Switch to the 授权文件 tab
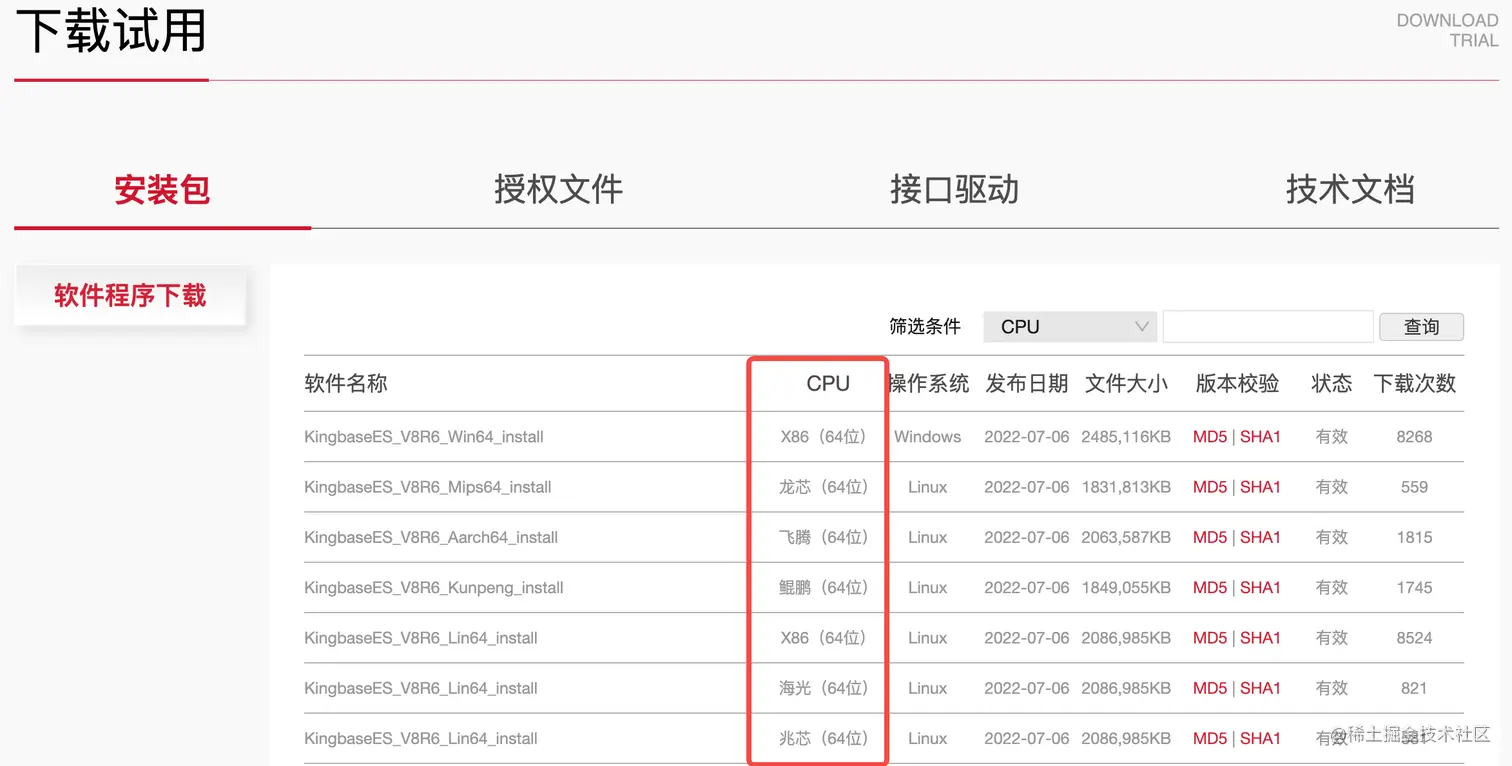The width and height of the screenshot is (1512, 766). [x=558, y=189]
